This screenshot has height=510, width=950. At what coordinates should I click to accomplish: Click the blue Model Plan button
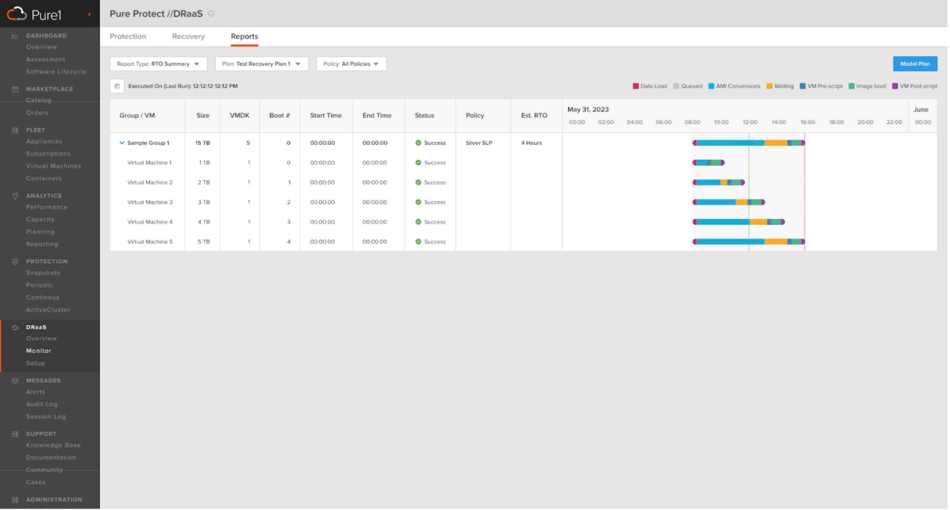pyautogui.click(x=915, y=64)
